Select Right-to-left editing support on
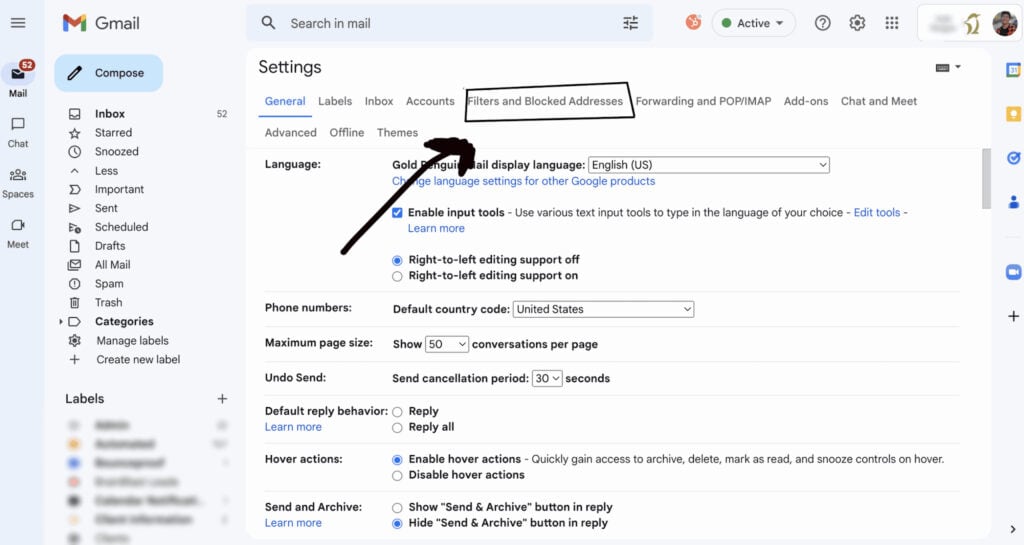 pos(398,276)
